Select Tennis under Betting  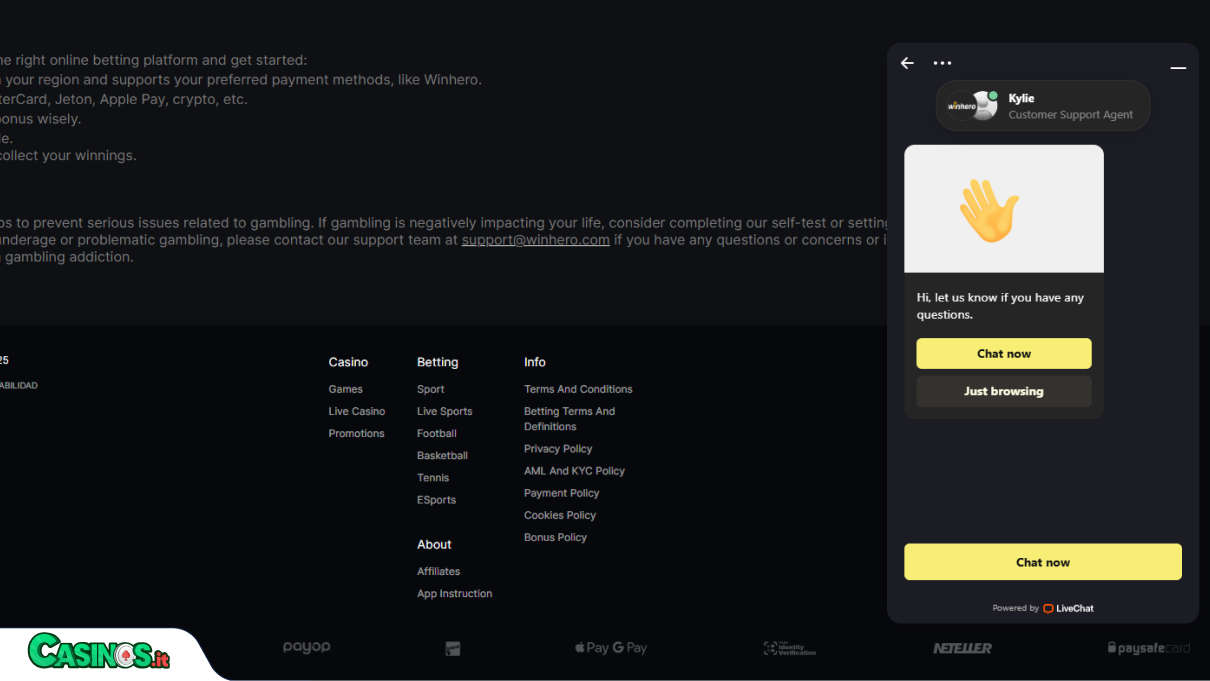(x=433, y=478)
